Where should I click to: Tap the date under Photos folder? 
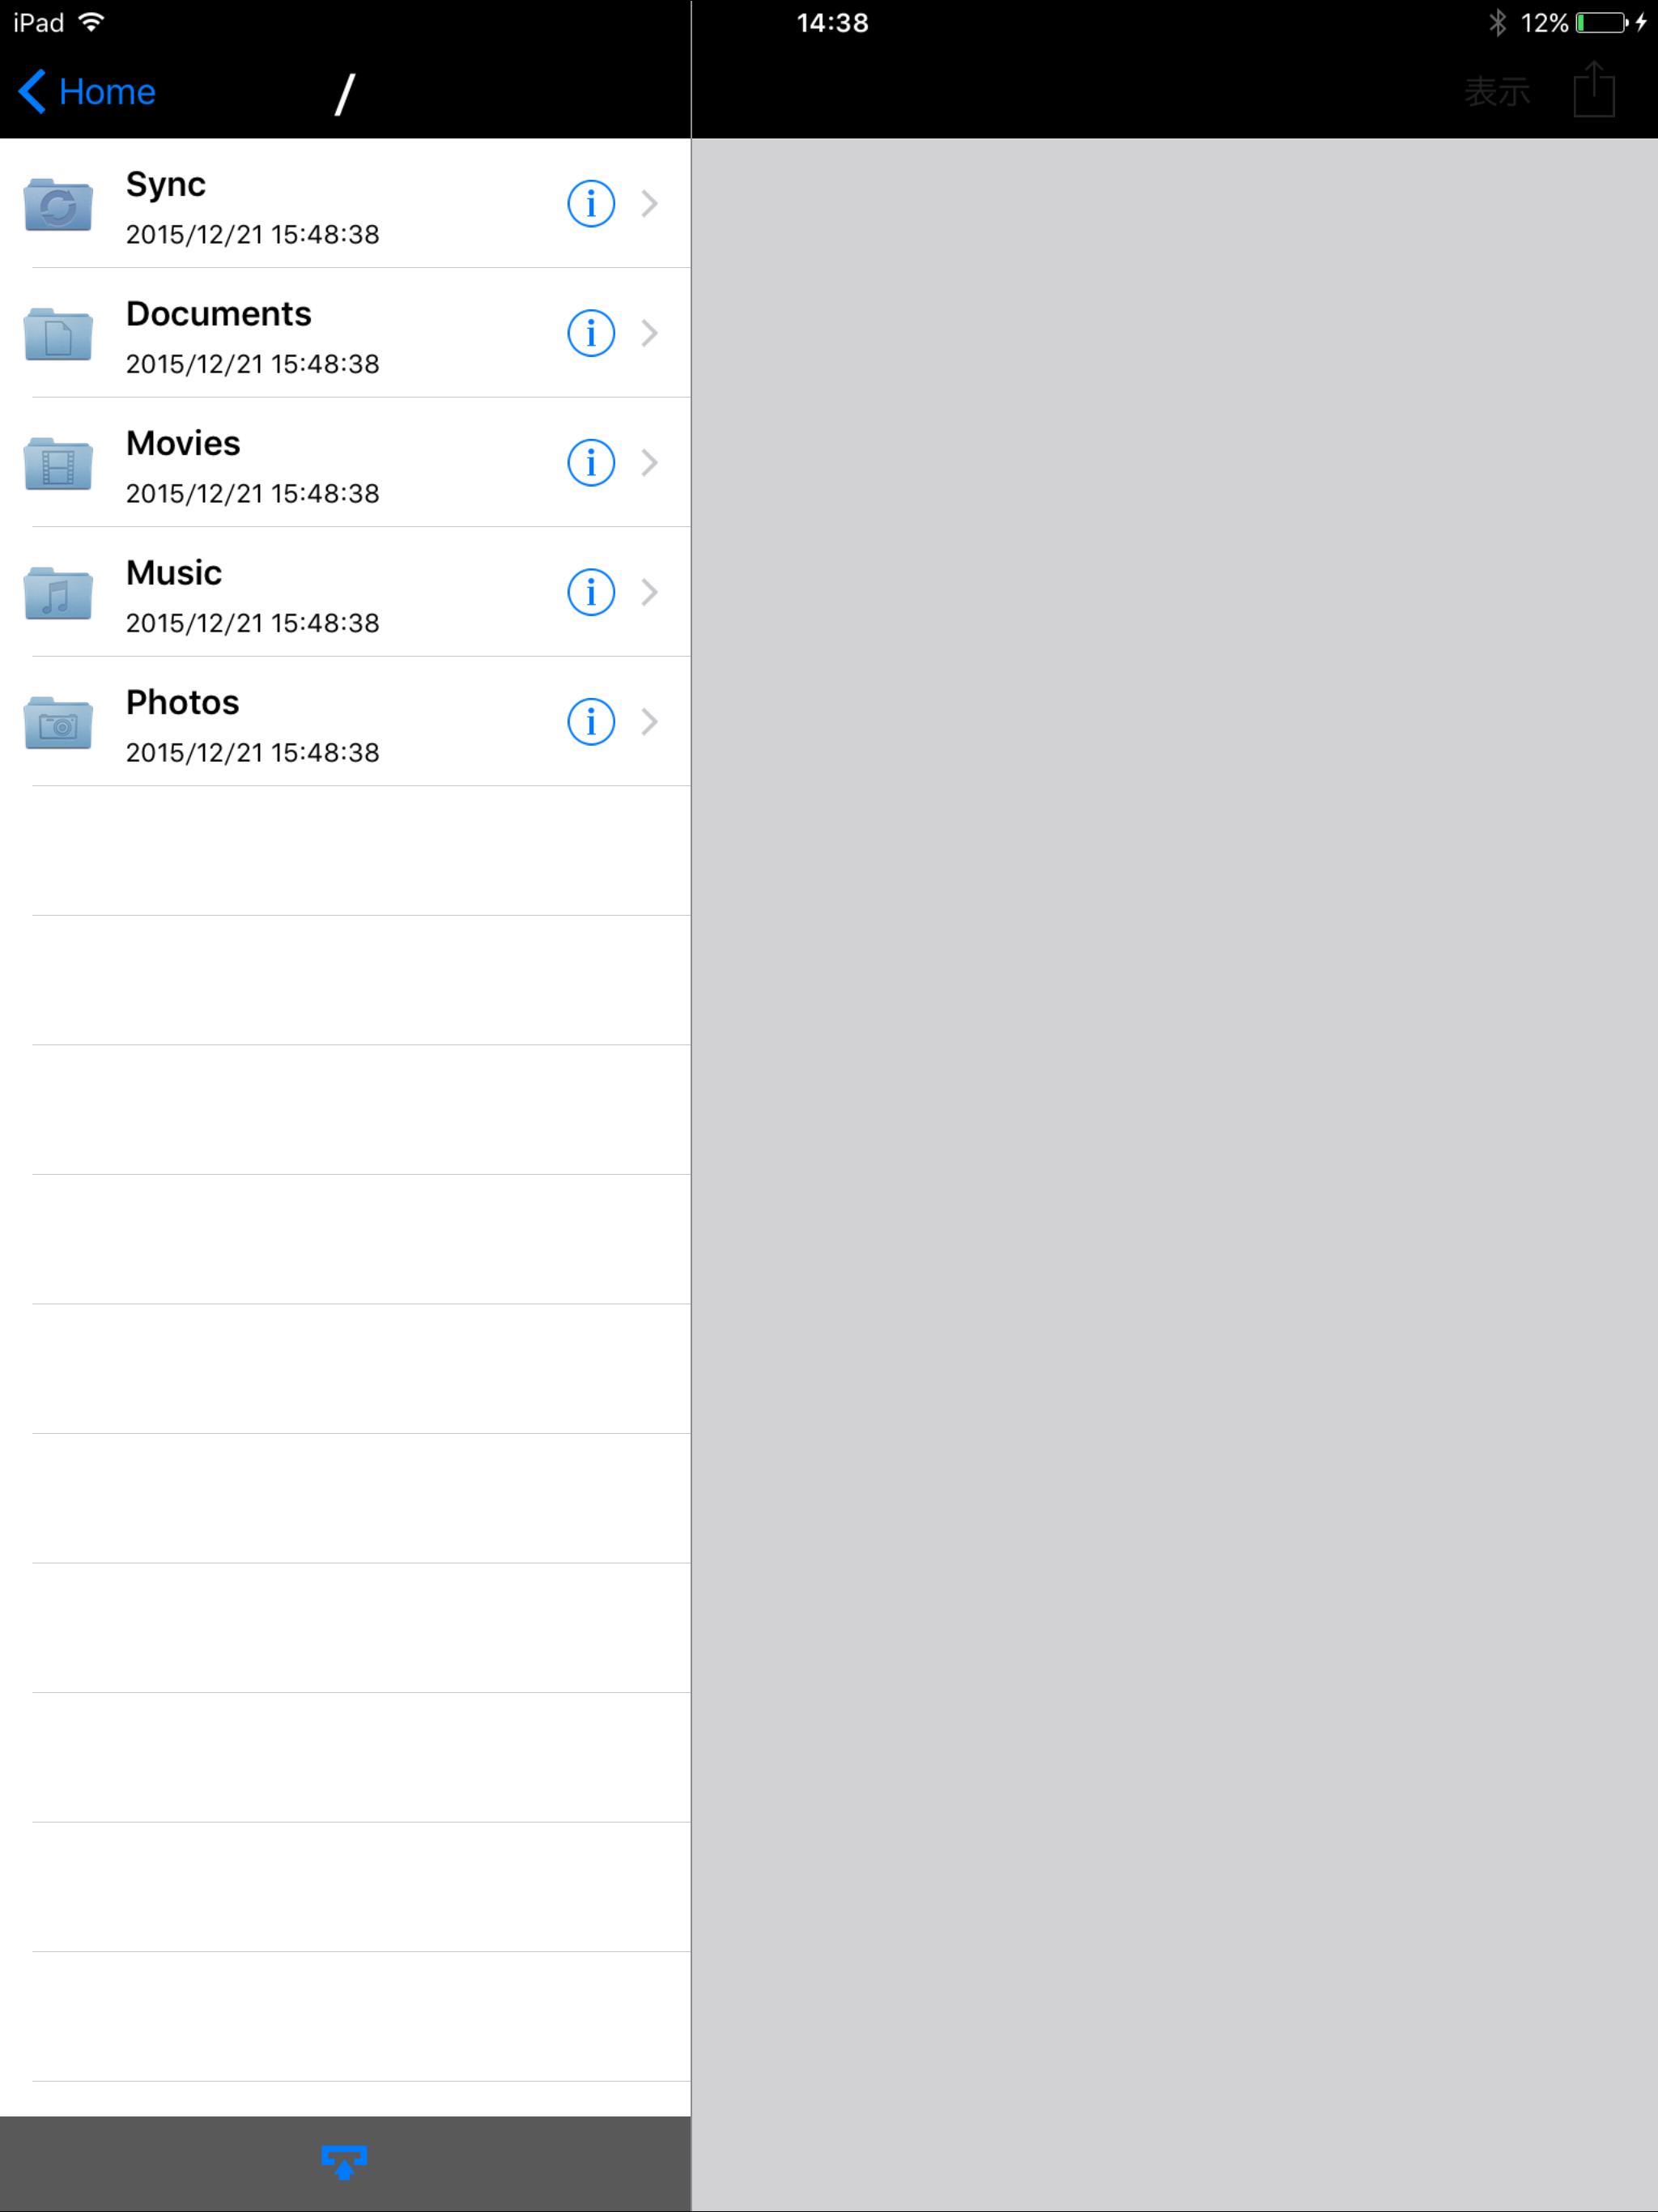click(253, 753)
